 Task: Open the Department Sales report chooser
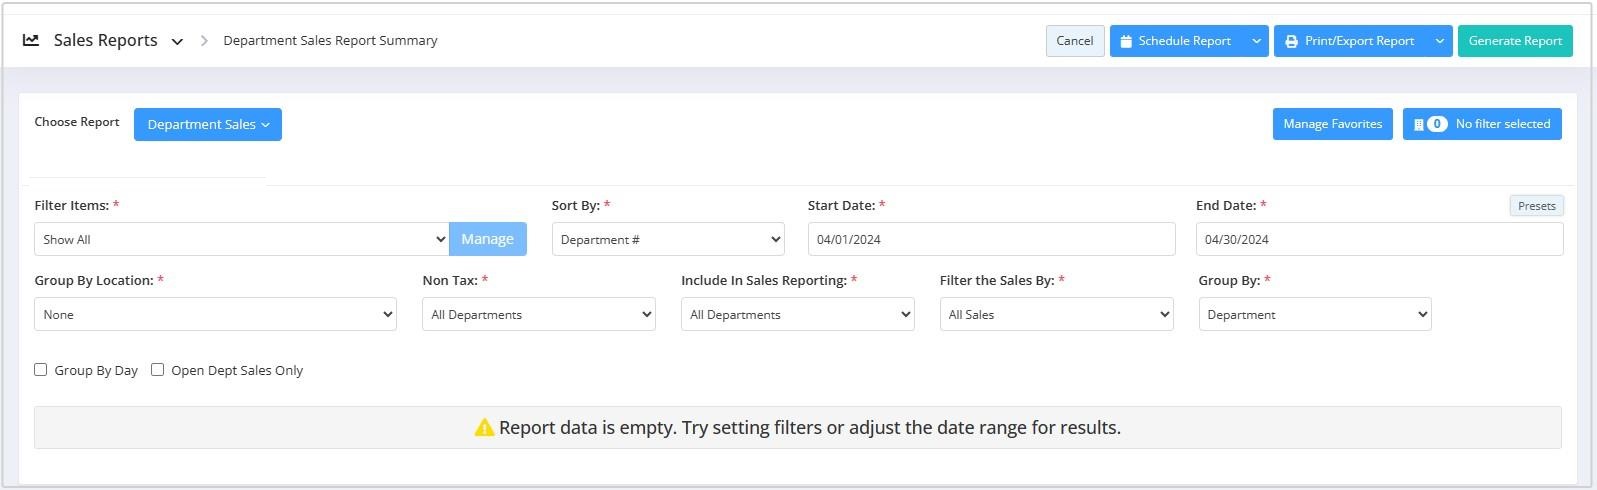[x=208, y=124]
